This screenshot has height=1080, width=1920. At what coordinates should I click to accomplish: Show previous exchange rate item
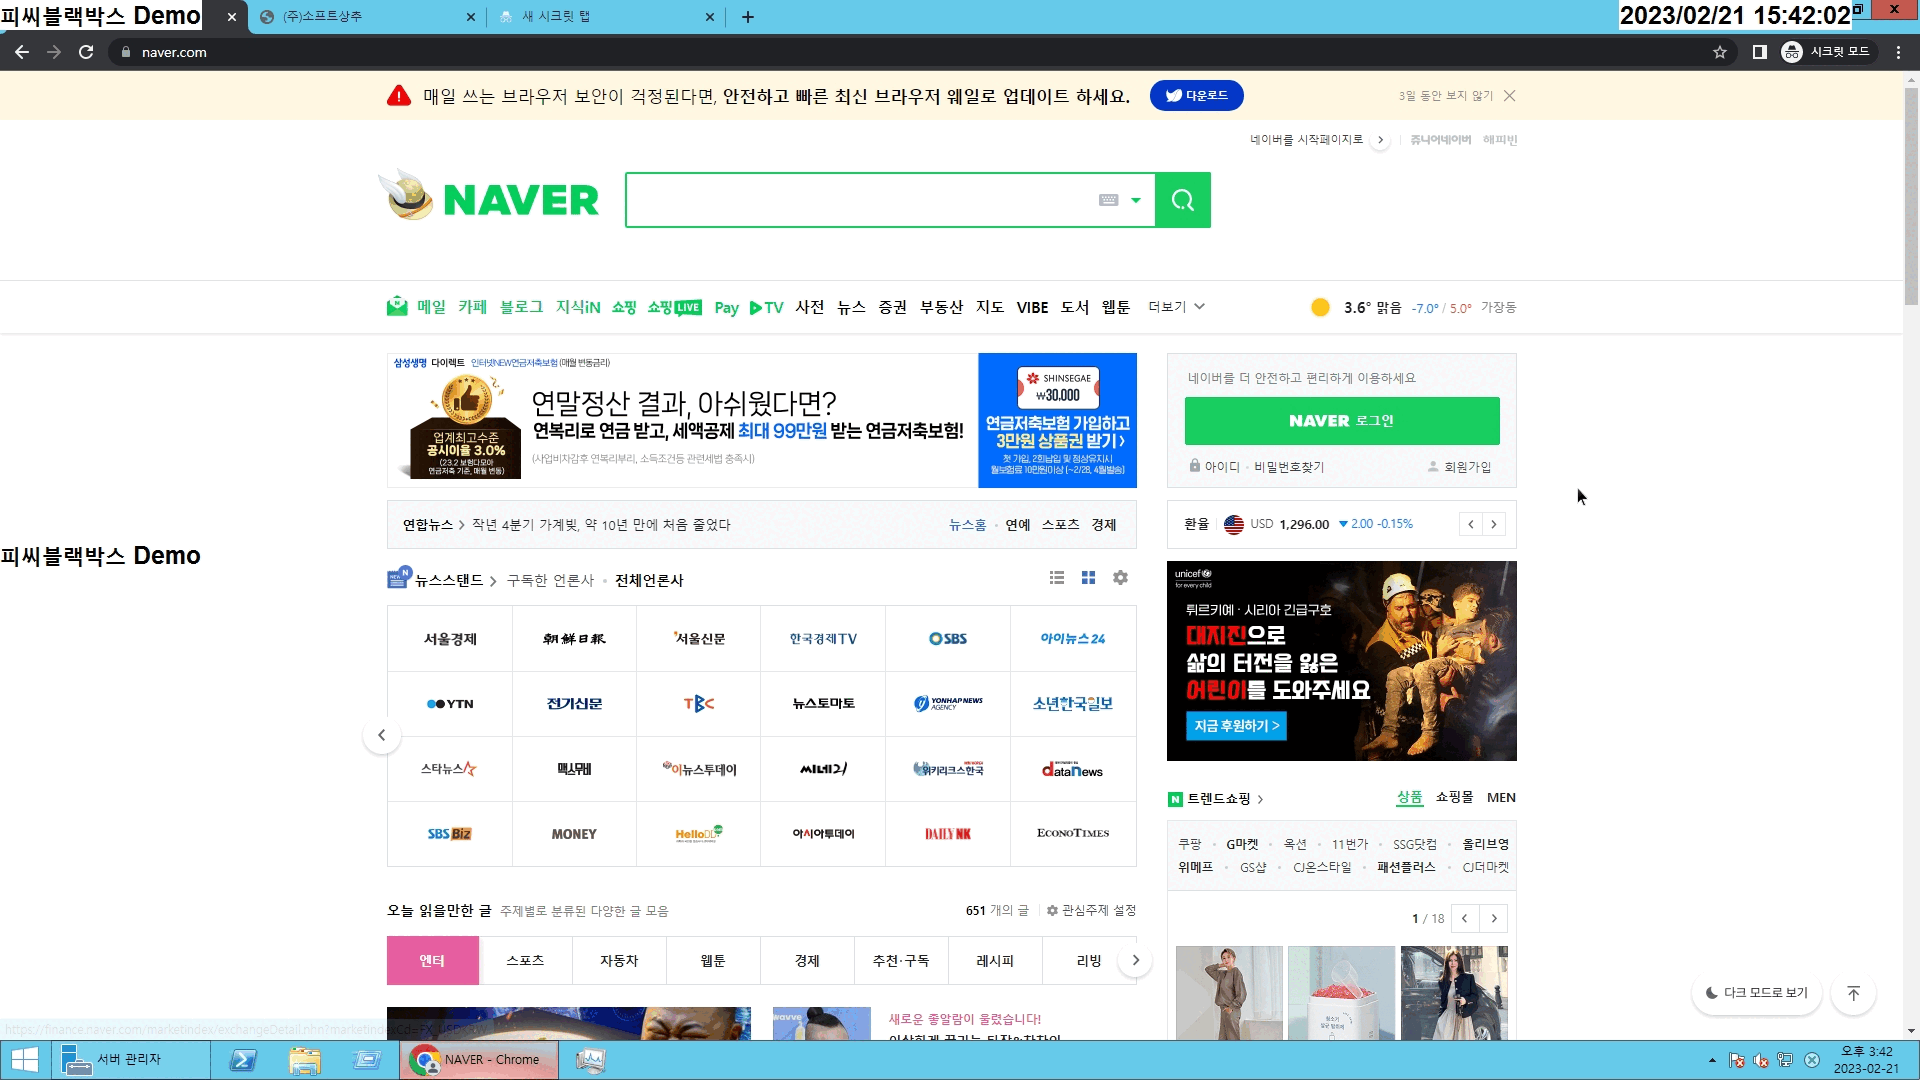point(1470,524)
